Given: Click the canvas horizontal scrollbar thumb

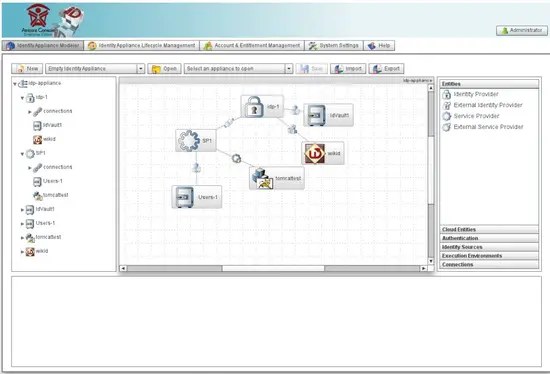Looking at the screenshot, I should click(273, 268).
